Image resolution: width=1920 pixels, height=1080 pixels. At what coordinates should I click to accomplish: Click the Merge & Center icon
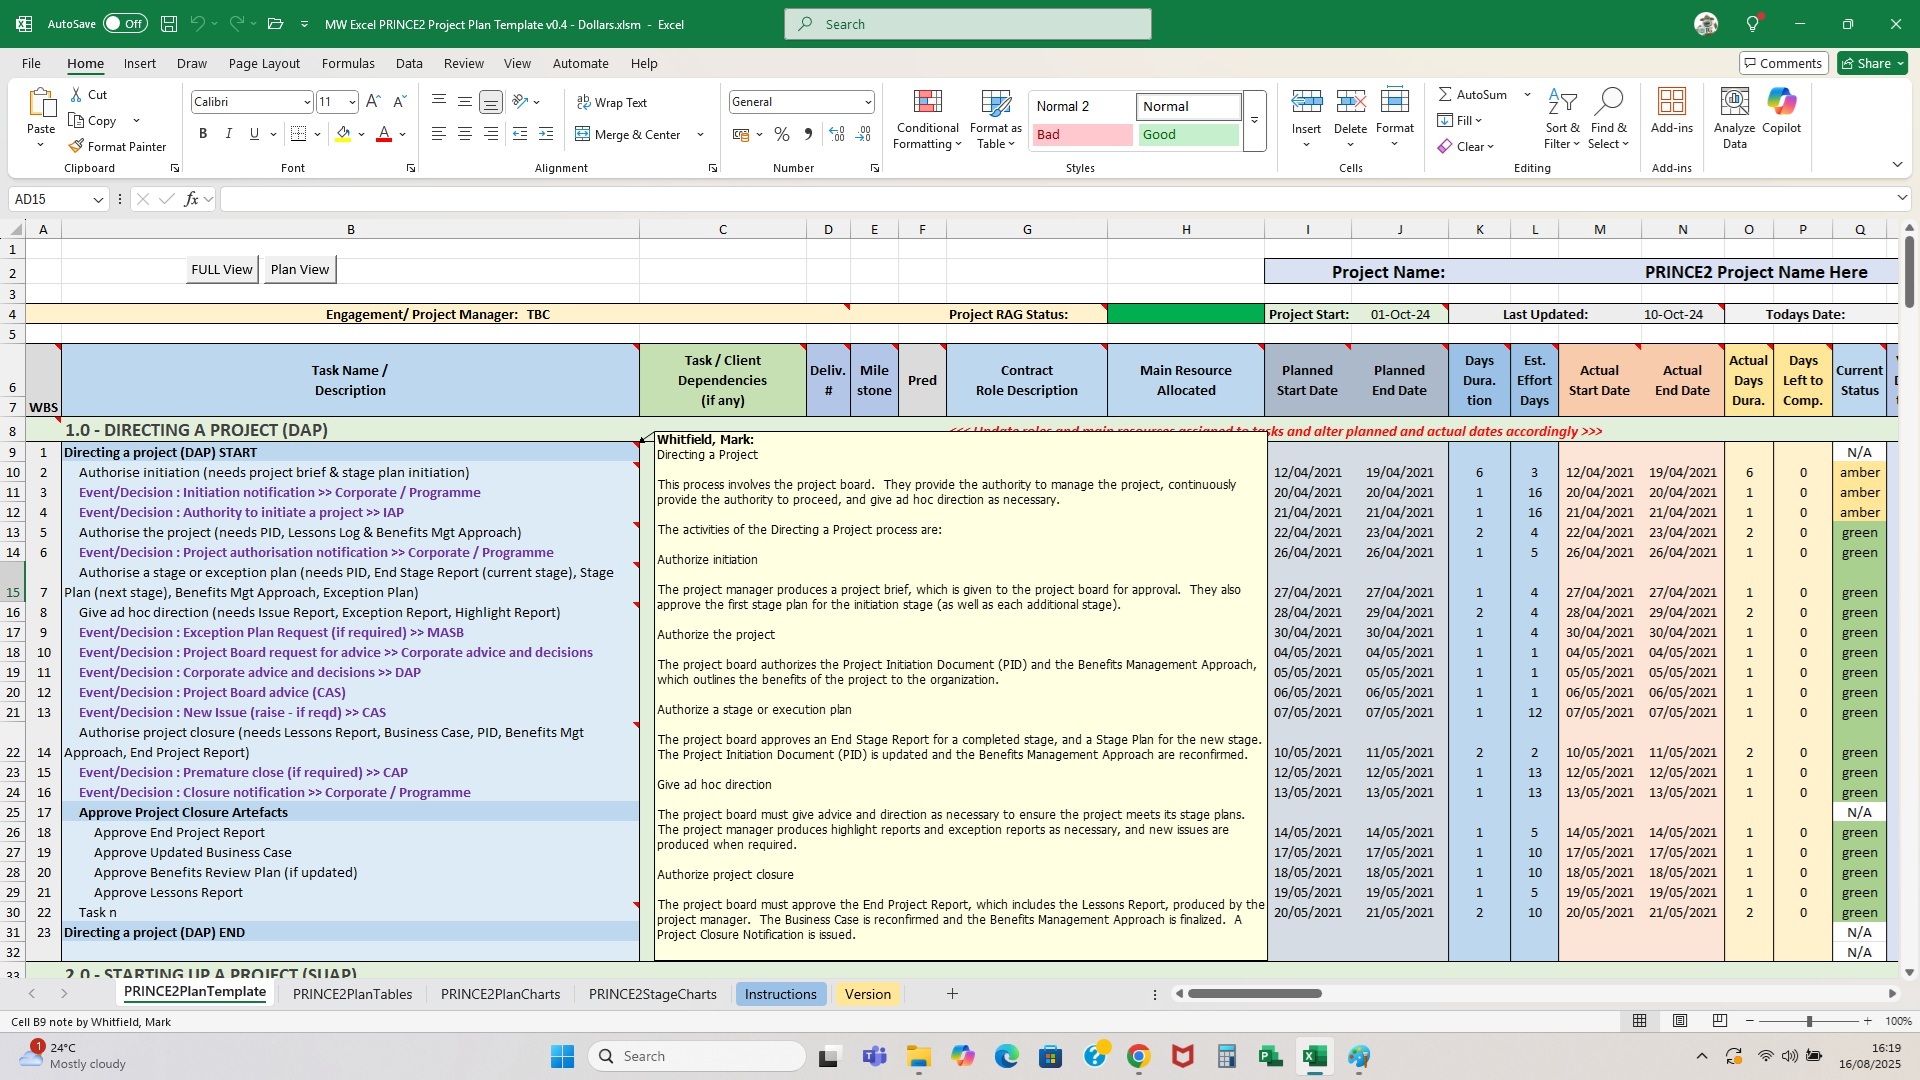pyautogui.click(x=583, y=134)
